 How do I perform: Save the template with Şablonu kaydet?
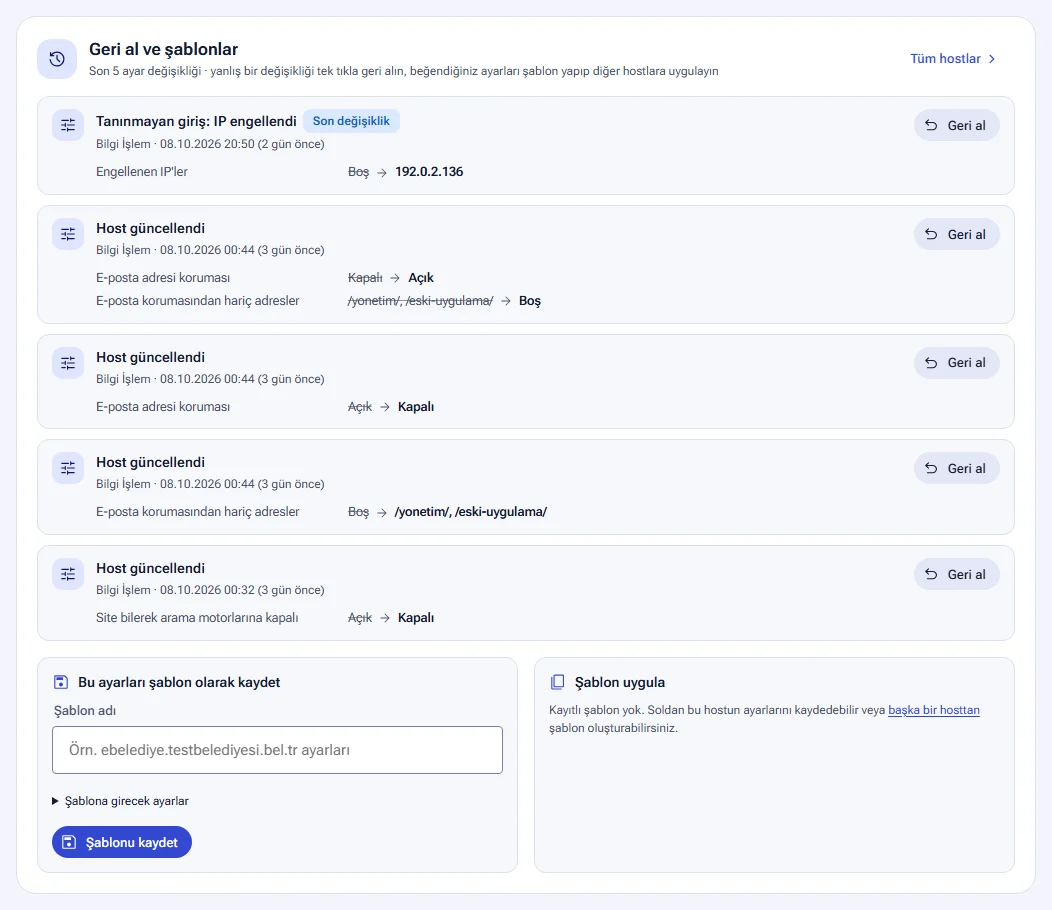pos(122,842)
